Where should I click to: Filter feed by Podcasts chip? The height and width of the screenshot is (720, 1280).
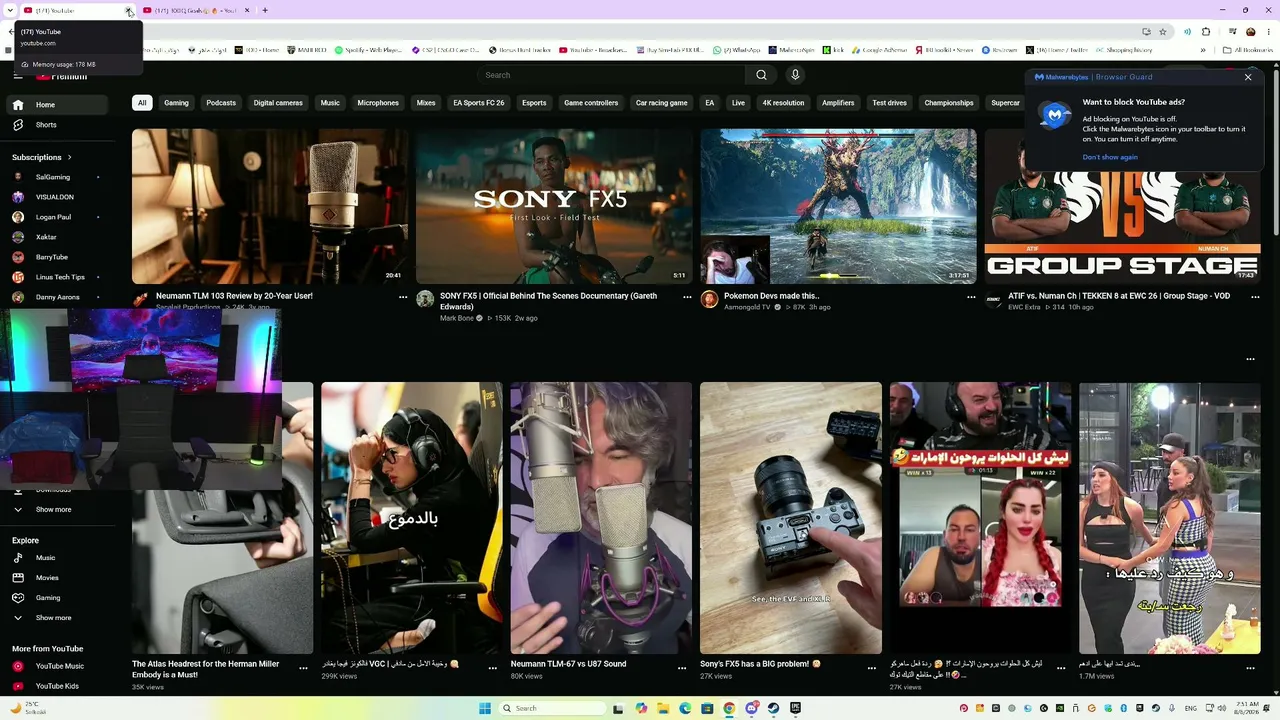[221, 103]
